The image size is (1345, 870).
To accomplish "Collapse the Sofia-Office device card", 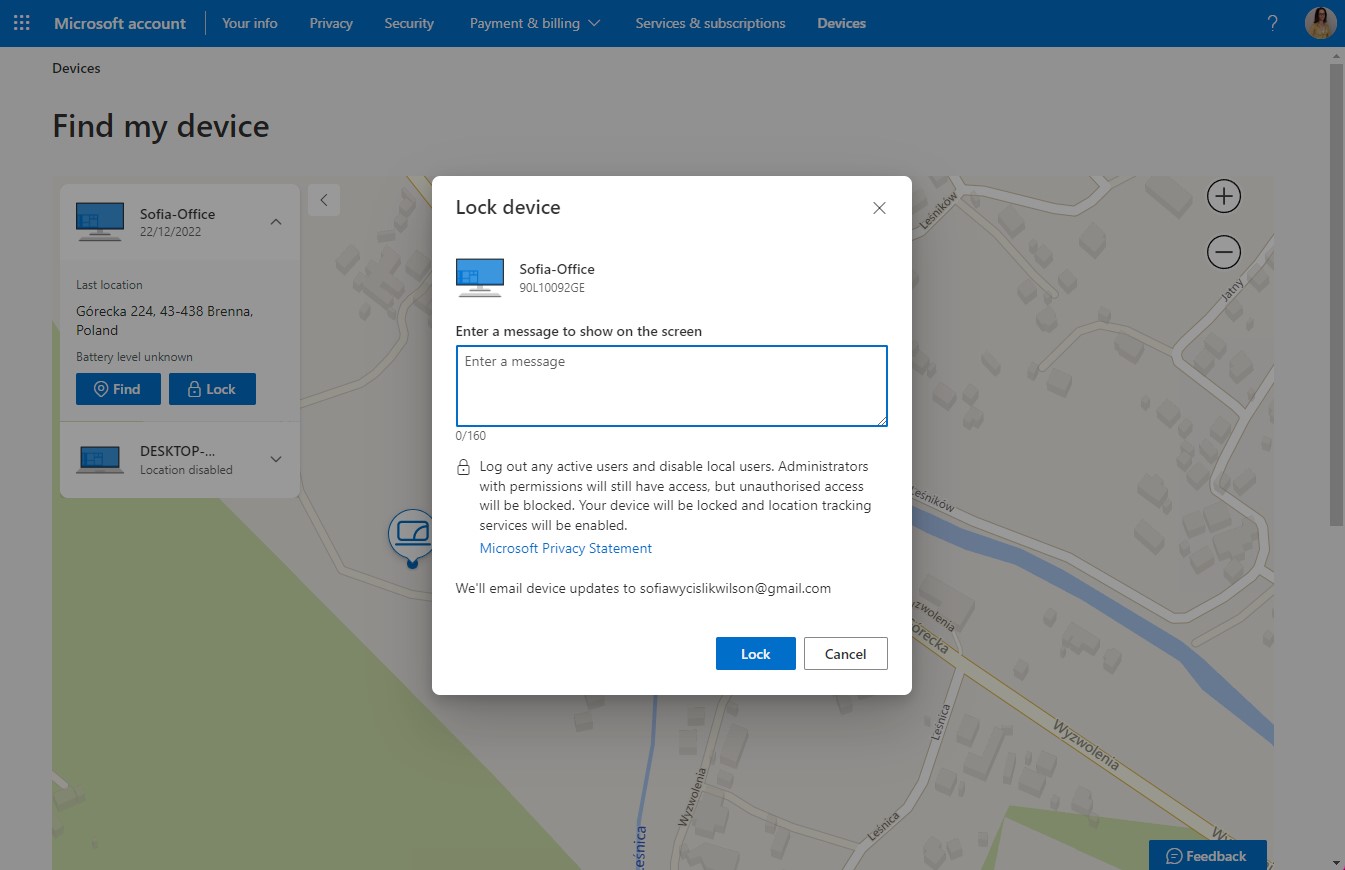I will (276, 222).
